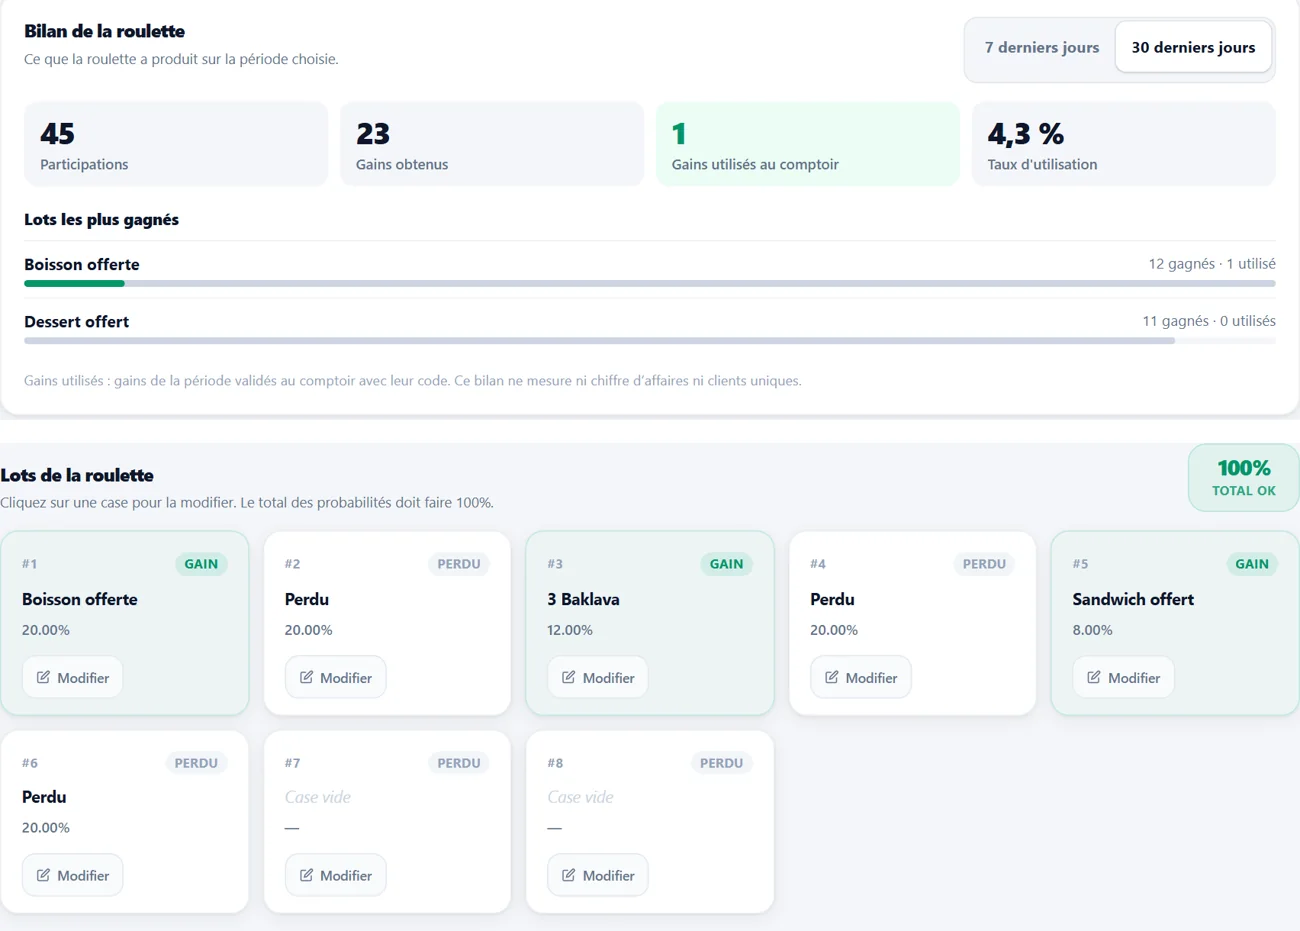Click the "Sandwich offert" lot title
This screenshot has width=1300, height=931.
pyautogui.click(x=1133, y=600)
